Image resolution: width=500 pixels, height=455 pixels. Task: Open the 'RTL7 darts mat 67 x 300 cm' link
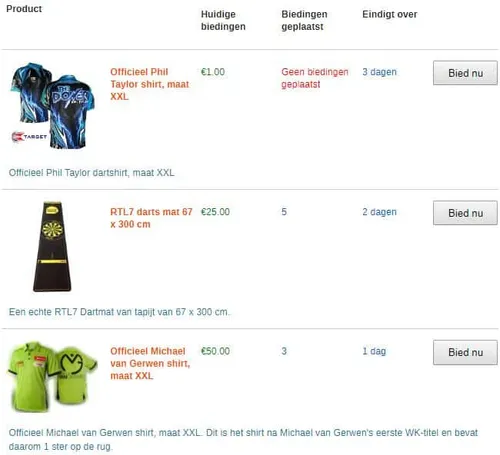pos(151,218)
